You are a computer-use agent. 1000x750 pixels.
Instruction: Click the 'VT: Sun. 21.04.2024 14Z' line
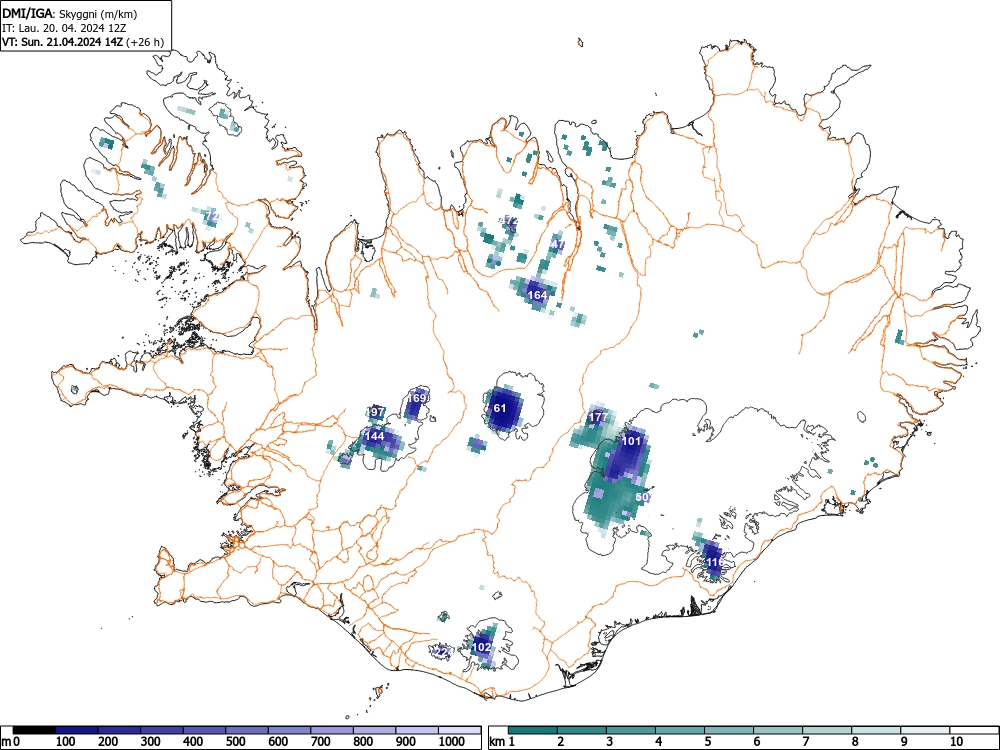(x=63, y=42)
